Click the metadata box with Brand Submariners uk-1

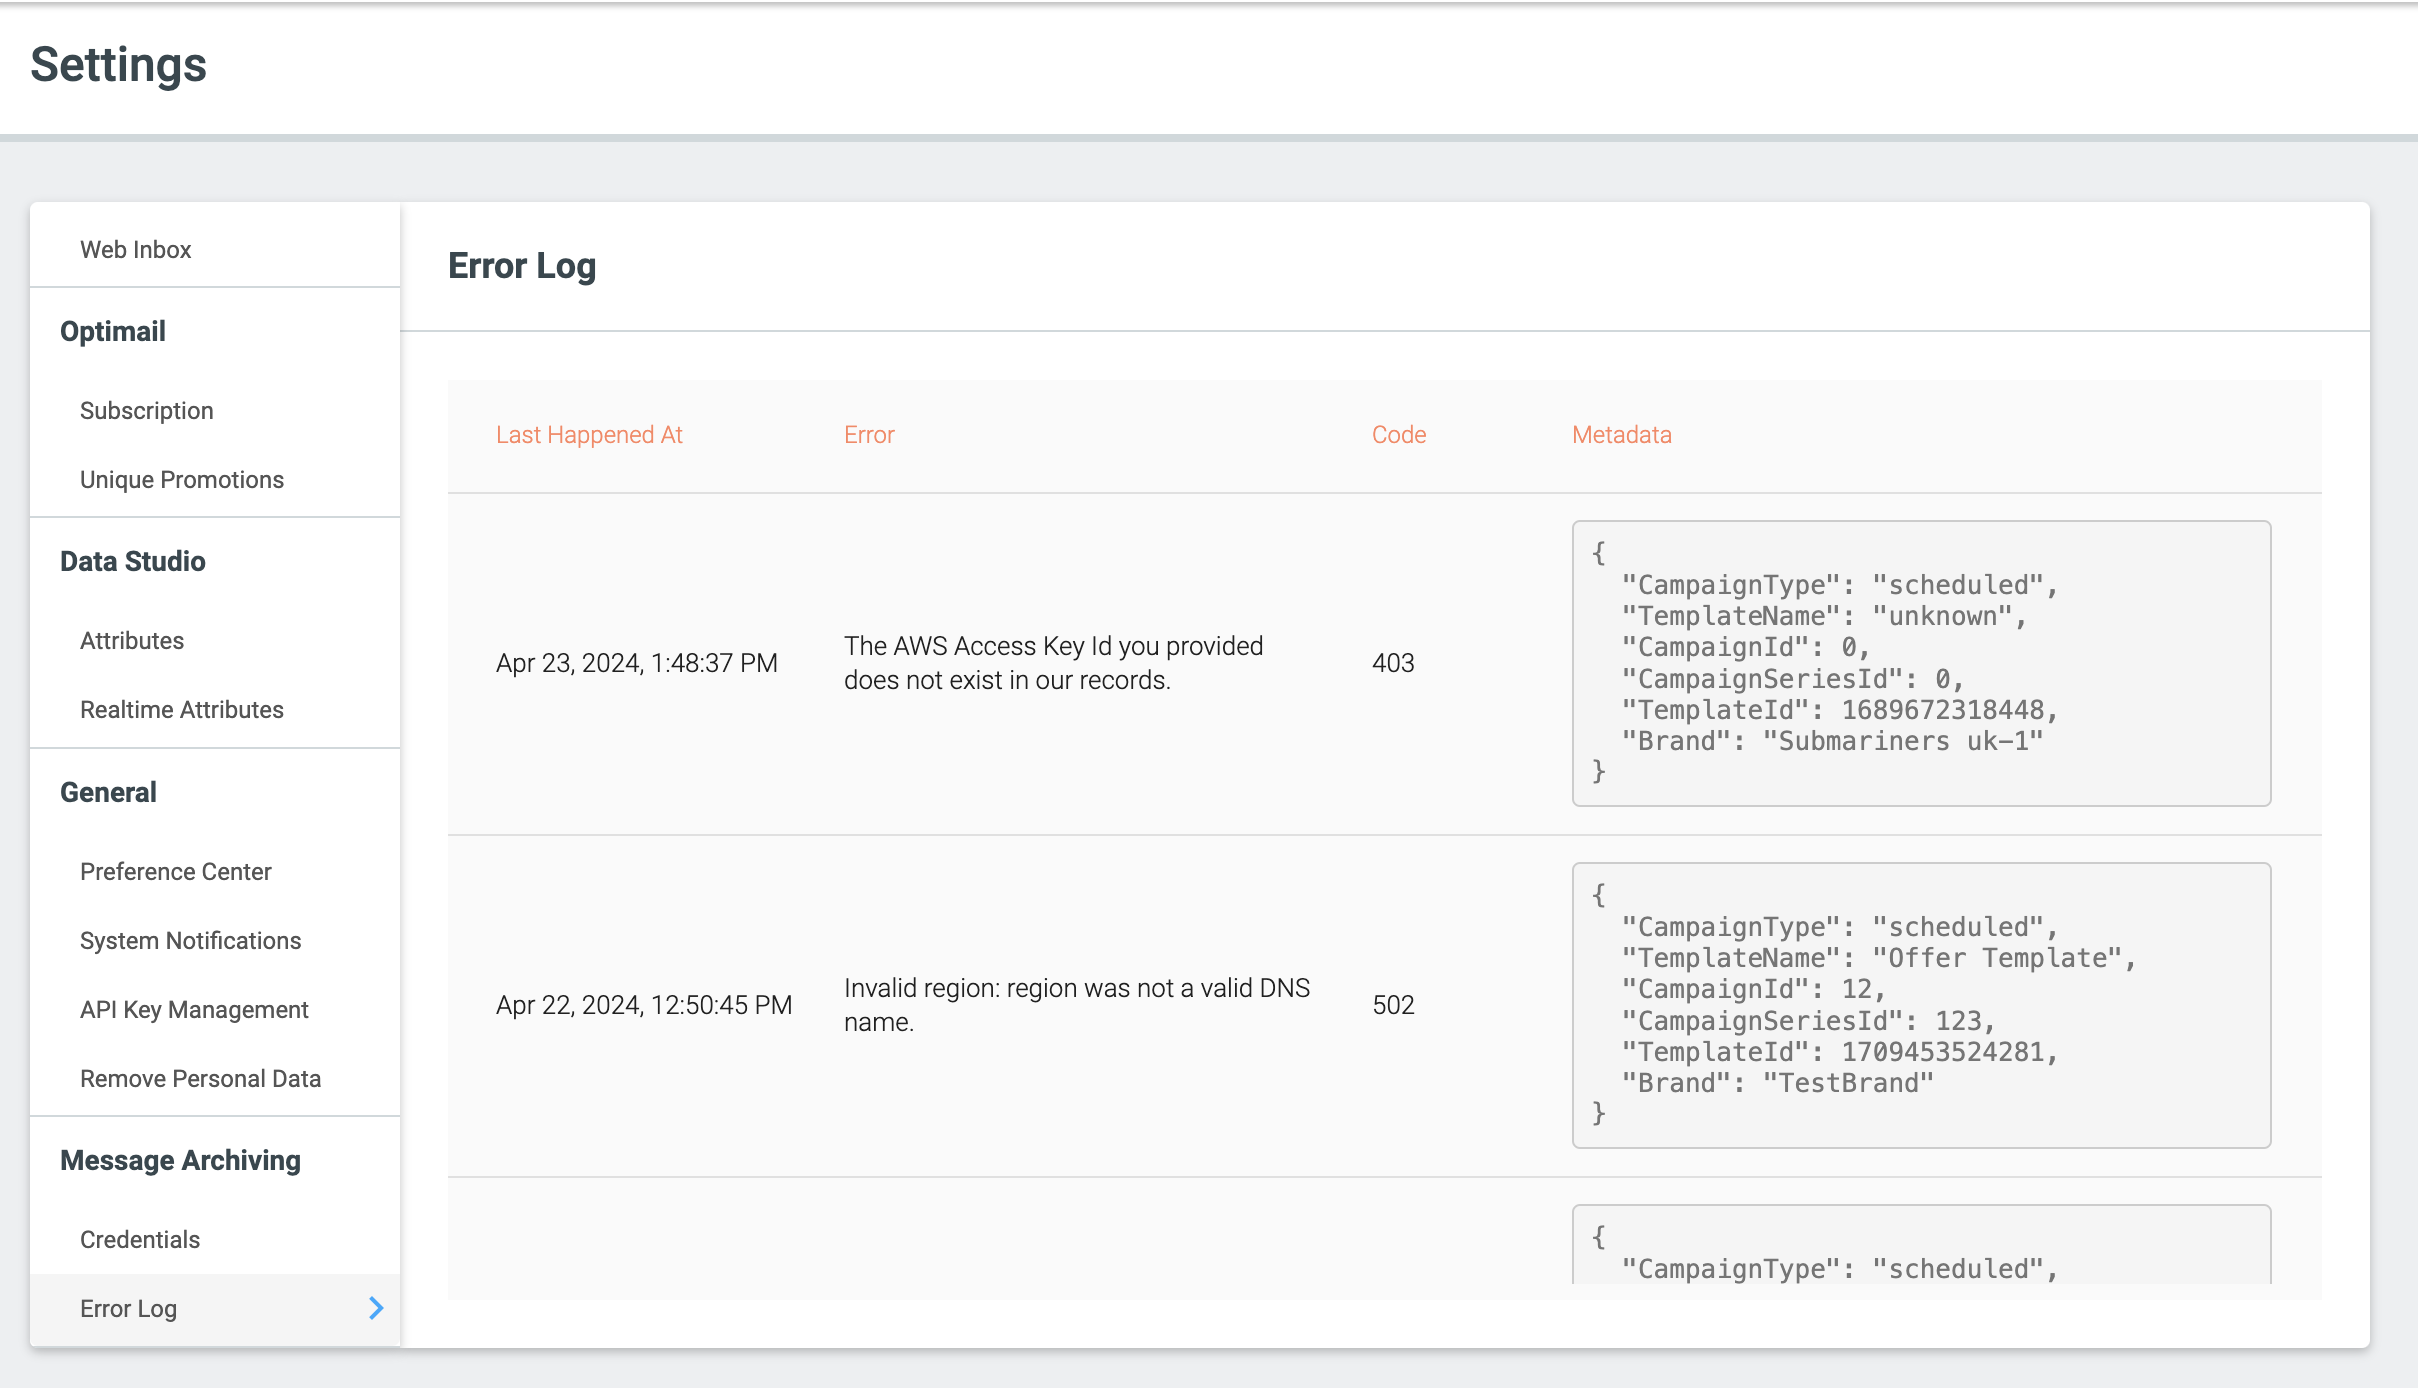1921,663
